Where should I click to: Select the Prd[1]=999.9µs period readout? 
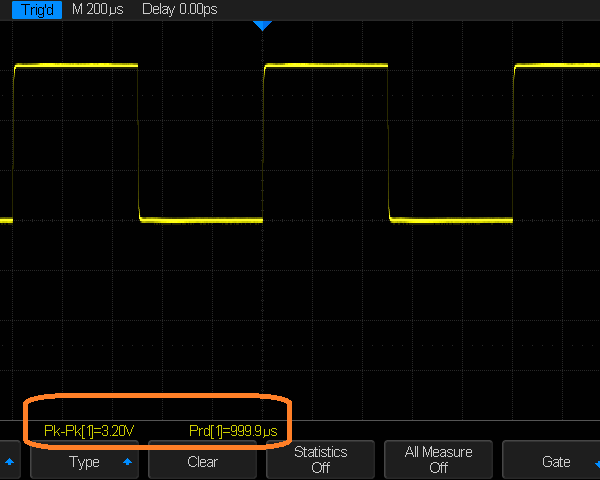(233, 431)
